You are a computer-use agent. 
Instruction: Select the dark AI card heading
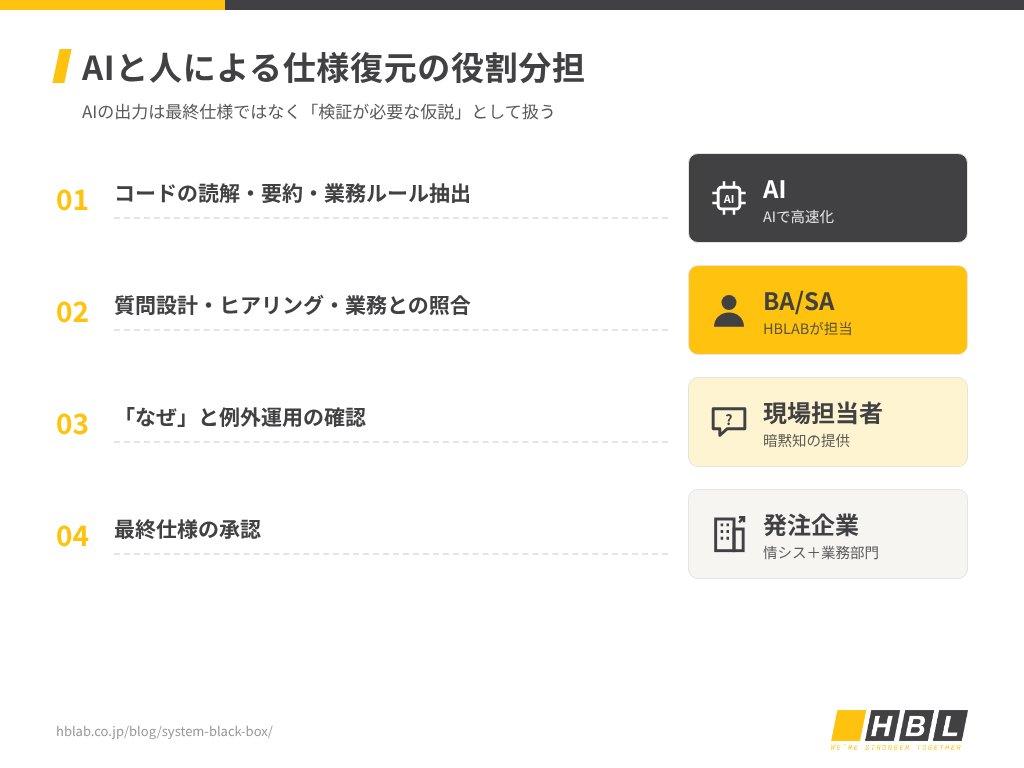[774, 189]
